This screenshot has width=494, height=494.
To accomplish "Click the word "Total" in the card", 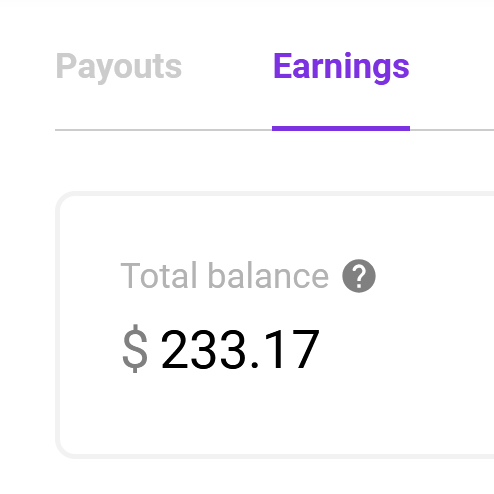I will point(159,276).
